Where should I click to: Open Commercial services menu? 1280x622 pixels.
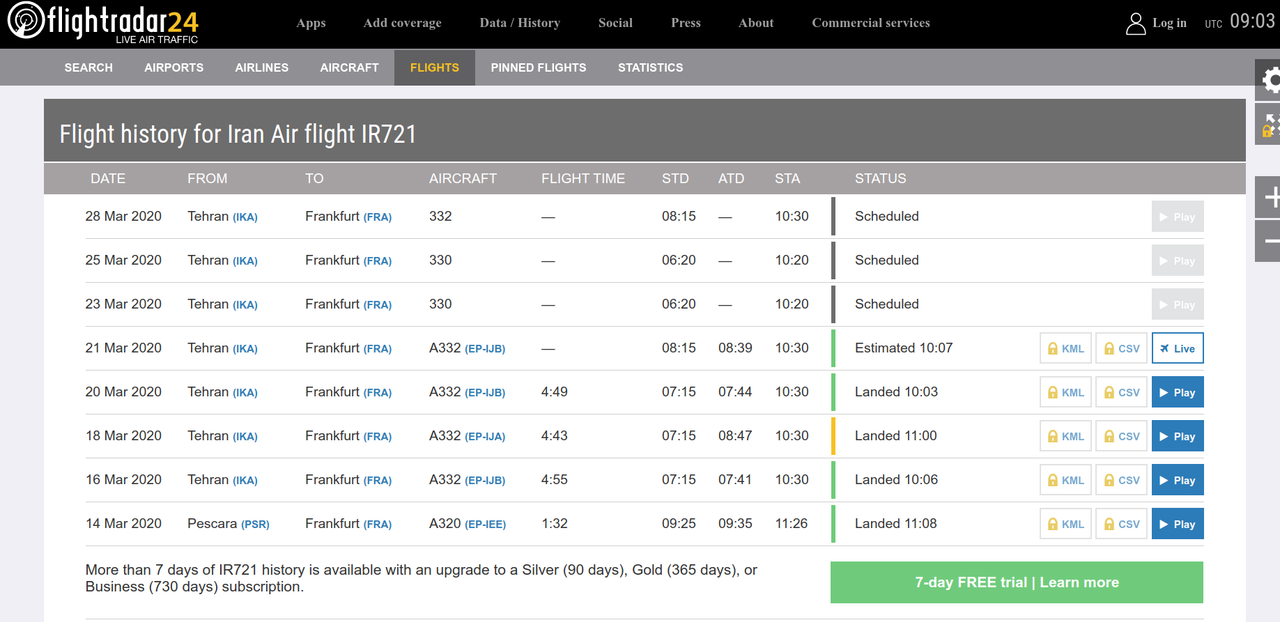tap(871, 23)
